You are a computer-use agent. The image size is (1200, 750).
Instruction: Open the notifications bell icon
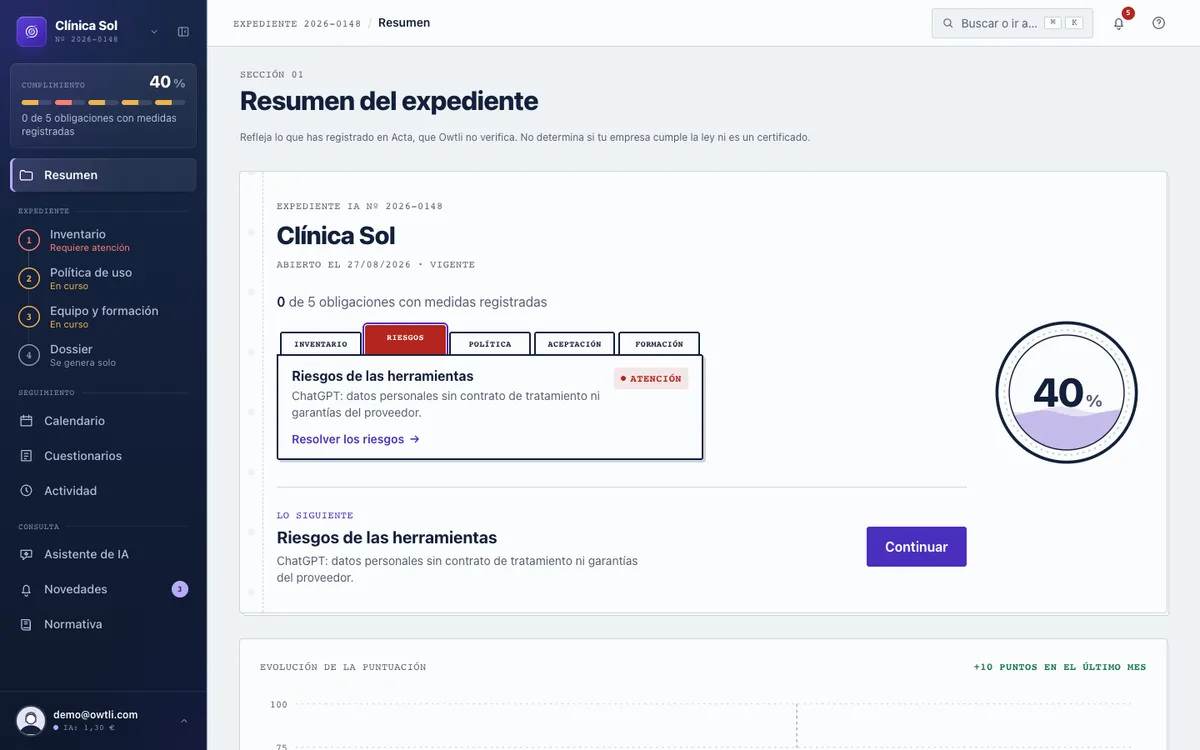pyautogui.click(x=1119, y=23)
